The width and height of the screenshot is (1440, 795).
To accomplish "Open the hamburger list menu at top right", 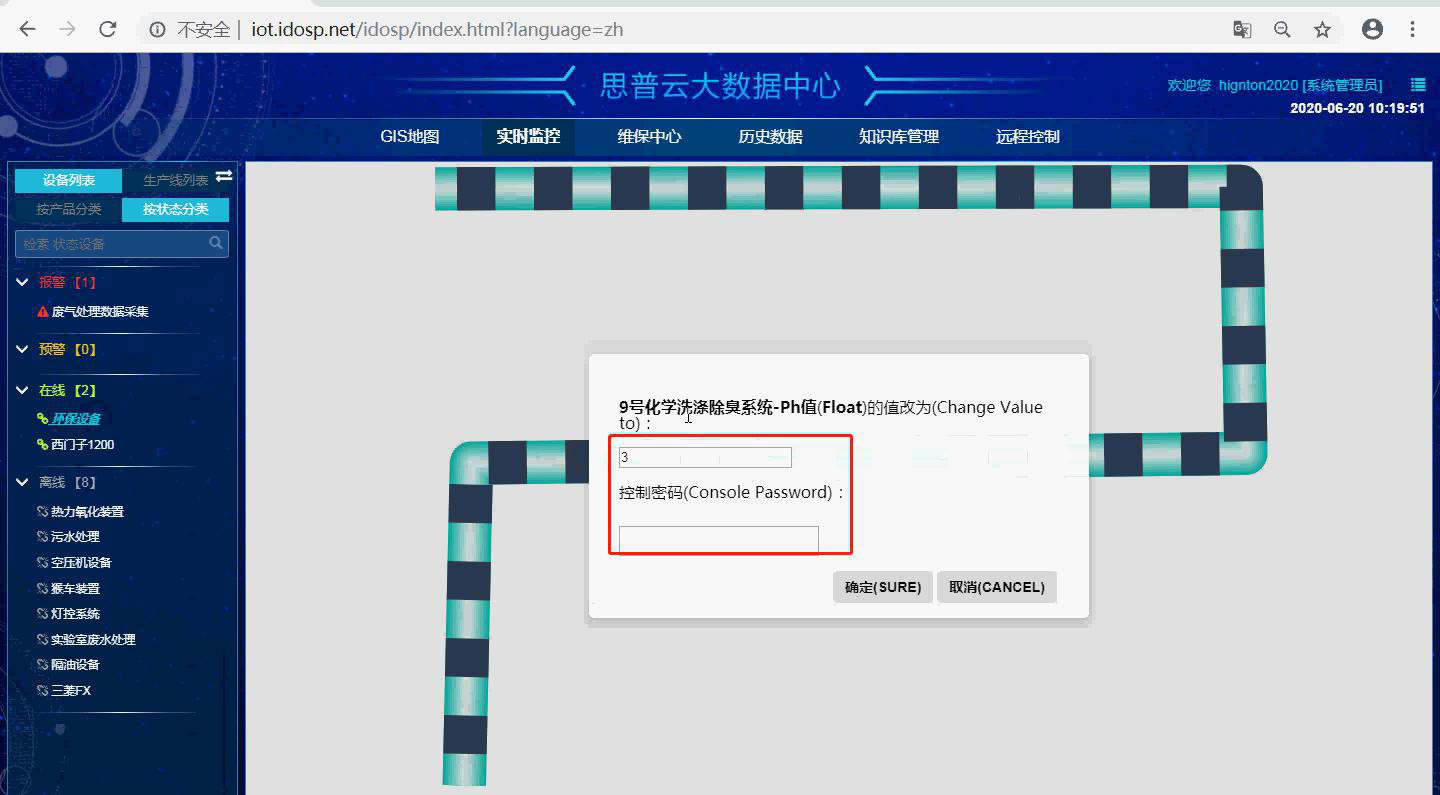I will tap(1417, 85).
